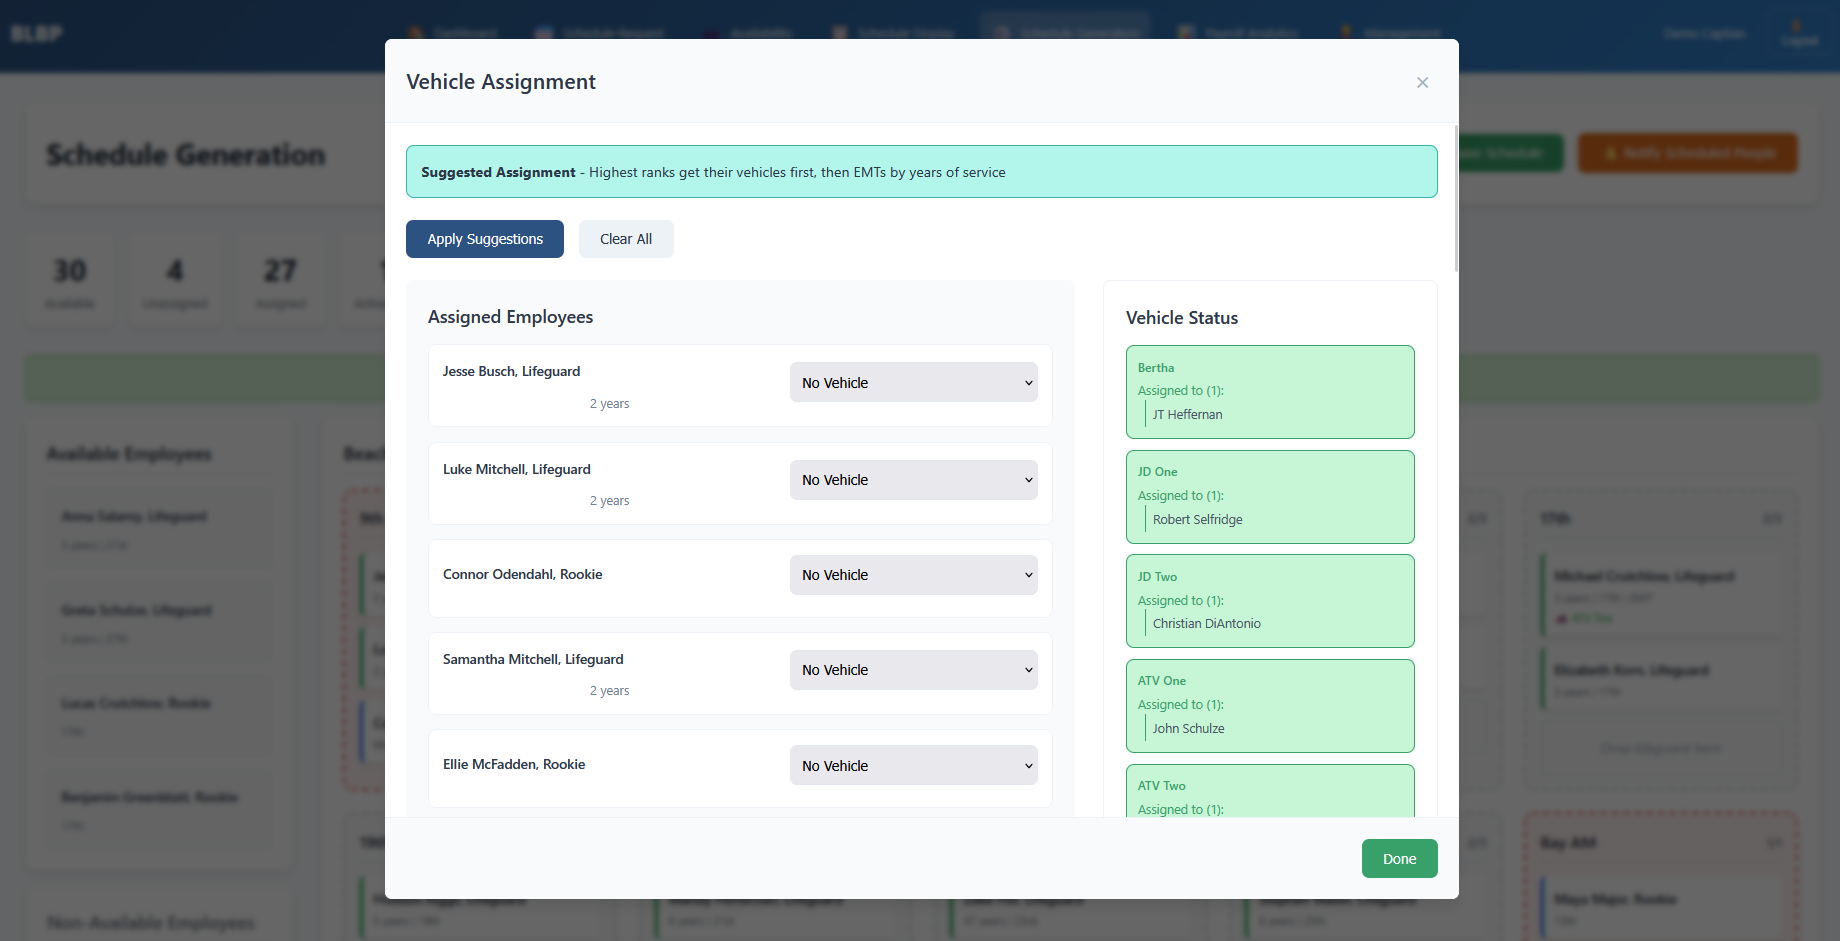Select Jesse Busch's employee name
Image resolution: width=1840 pixels, height=941 pixels.
[511, 371]
